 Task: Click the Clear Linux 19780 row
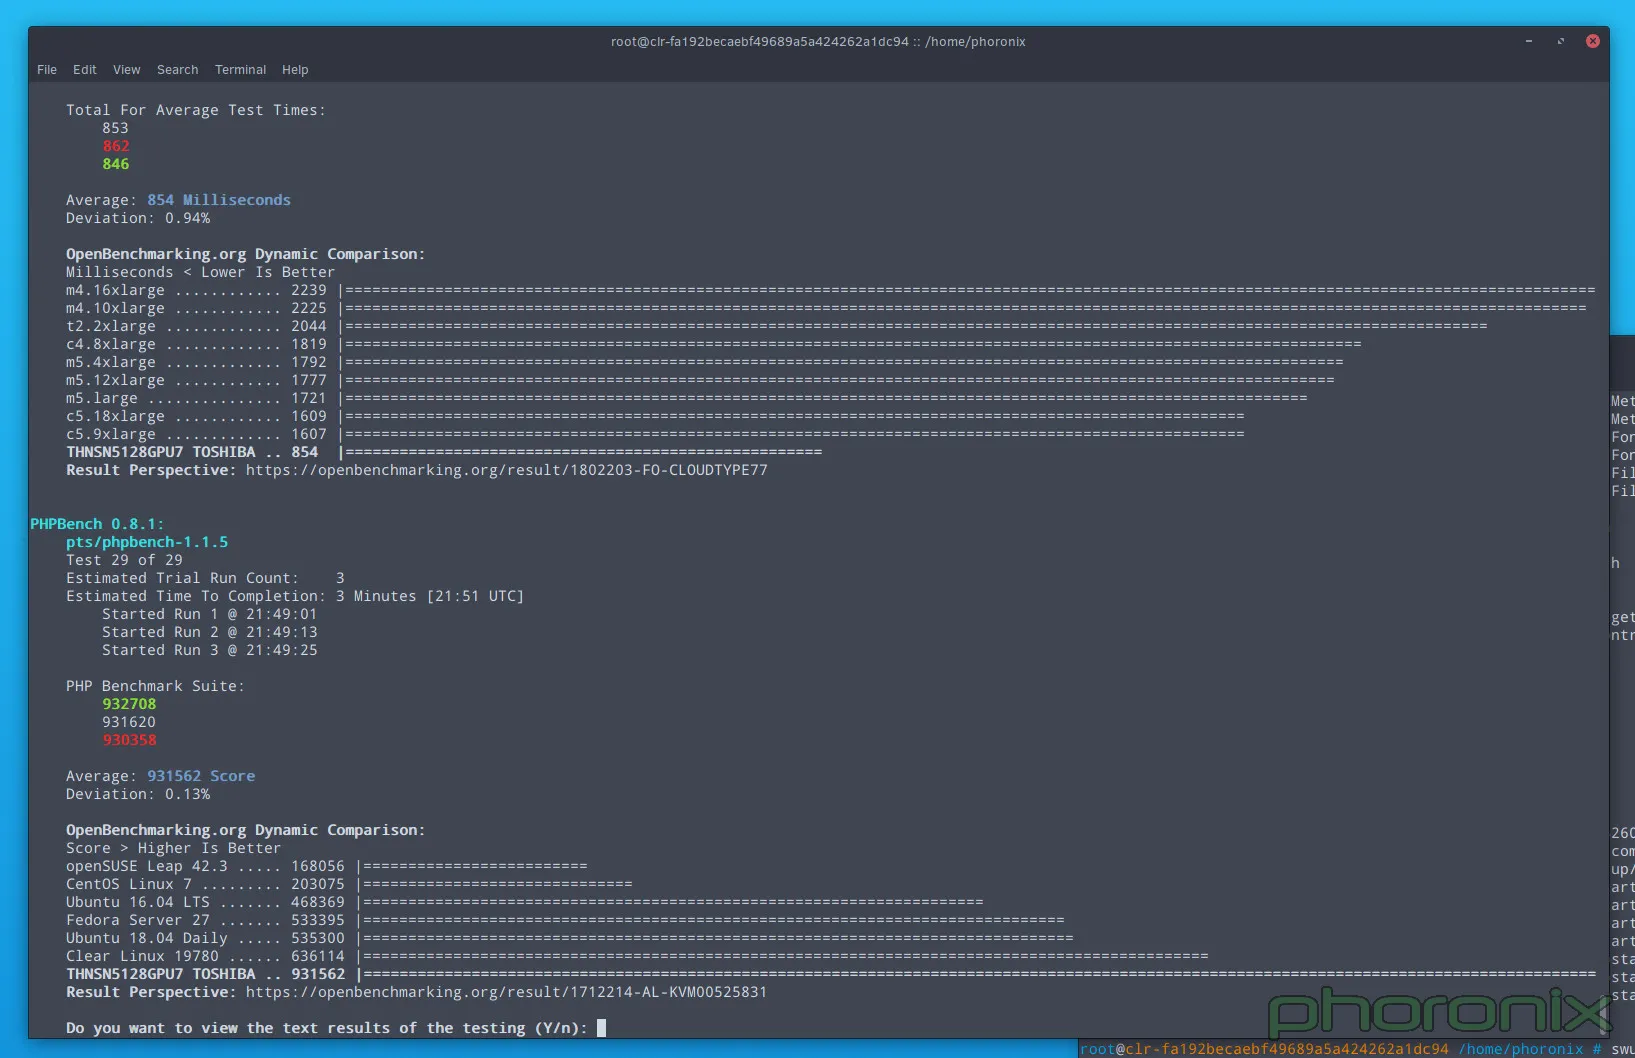pos(637,956)
